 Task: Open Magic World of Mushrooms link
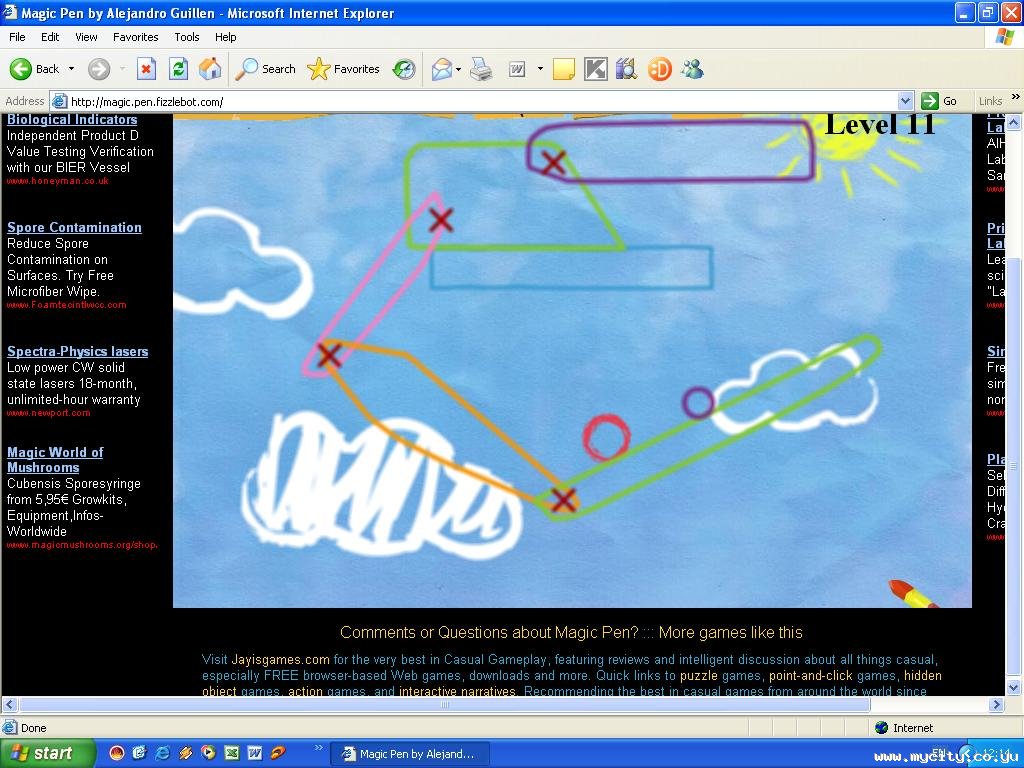tap(55, 460)
